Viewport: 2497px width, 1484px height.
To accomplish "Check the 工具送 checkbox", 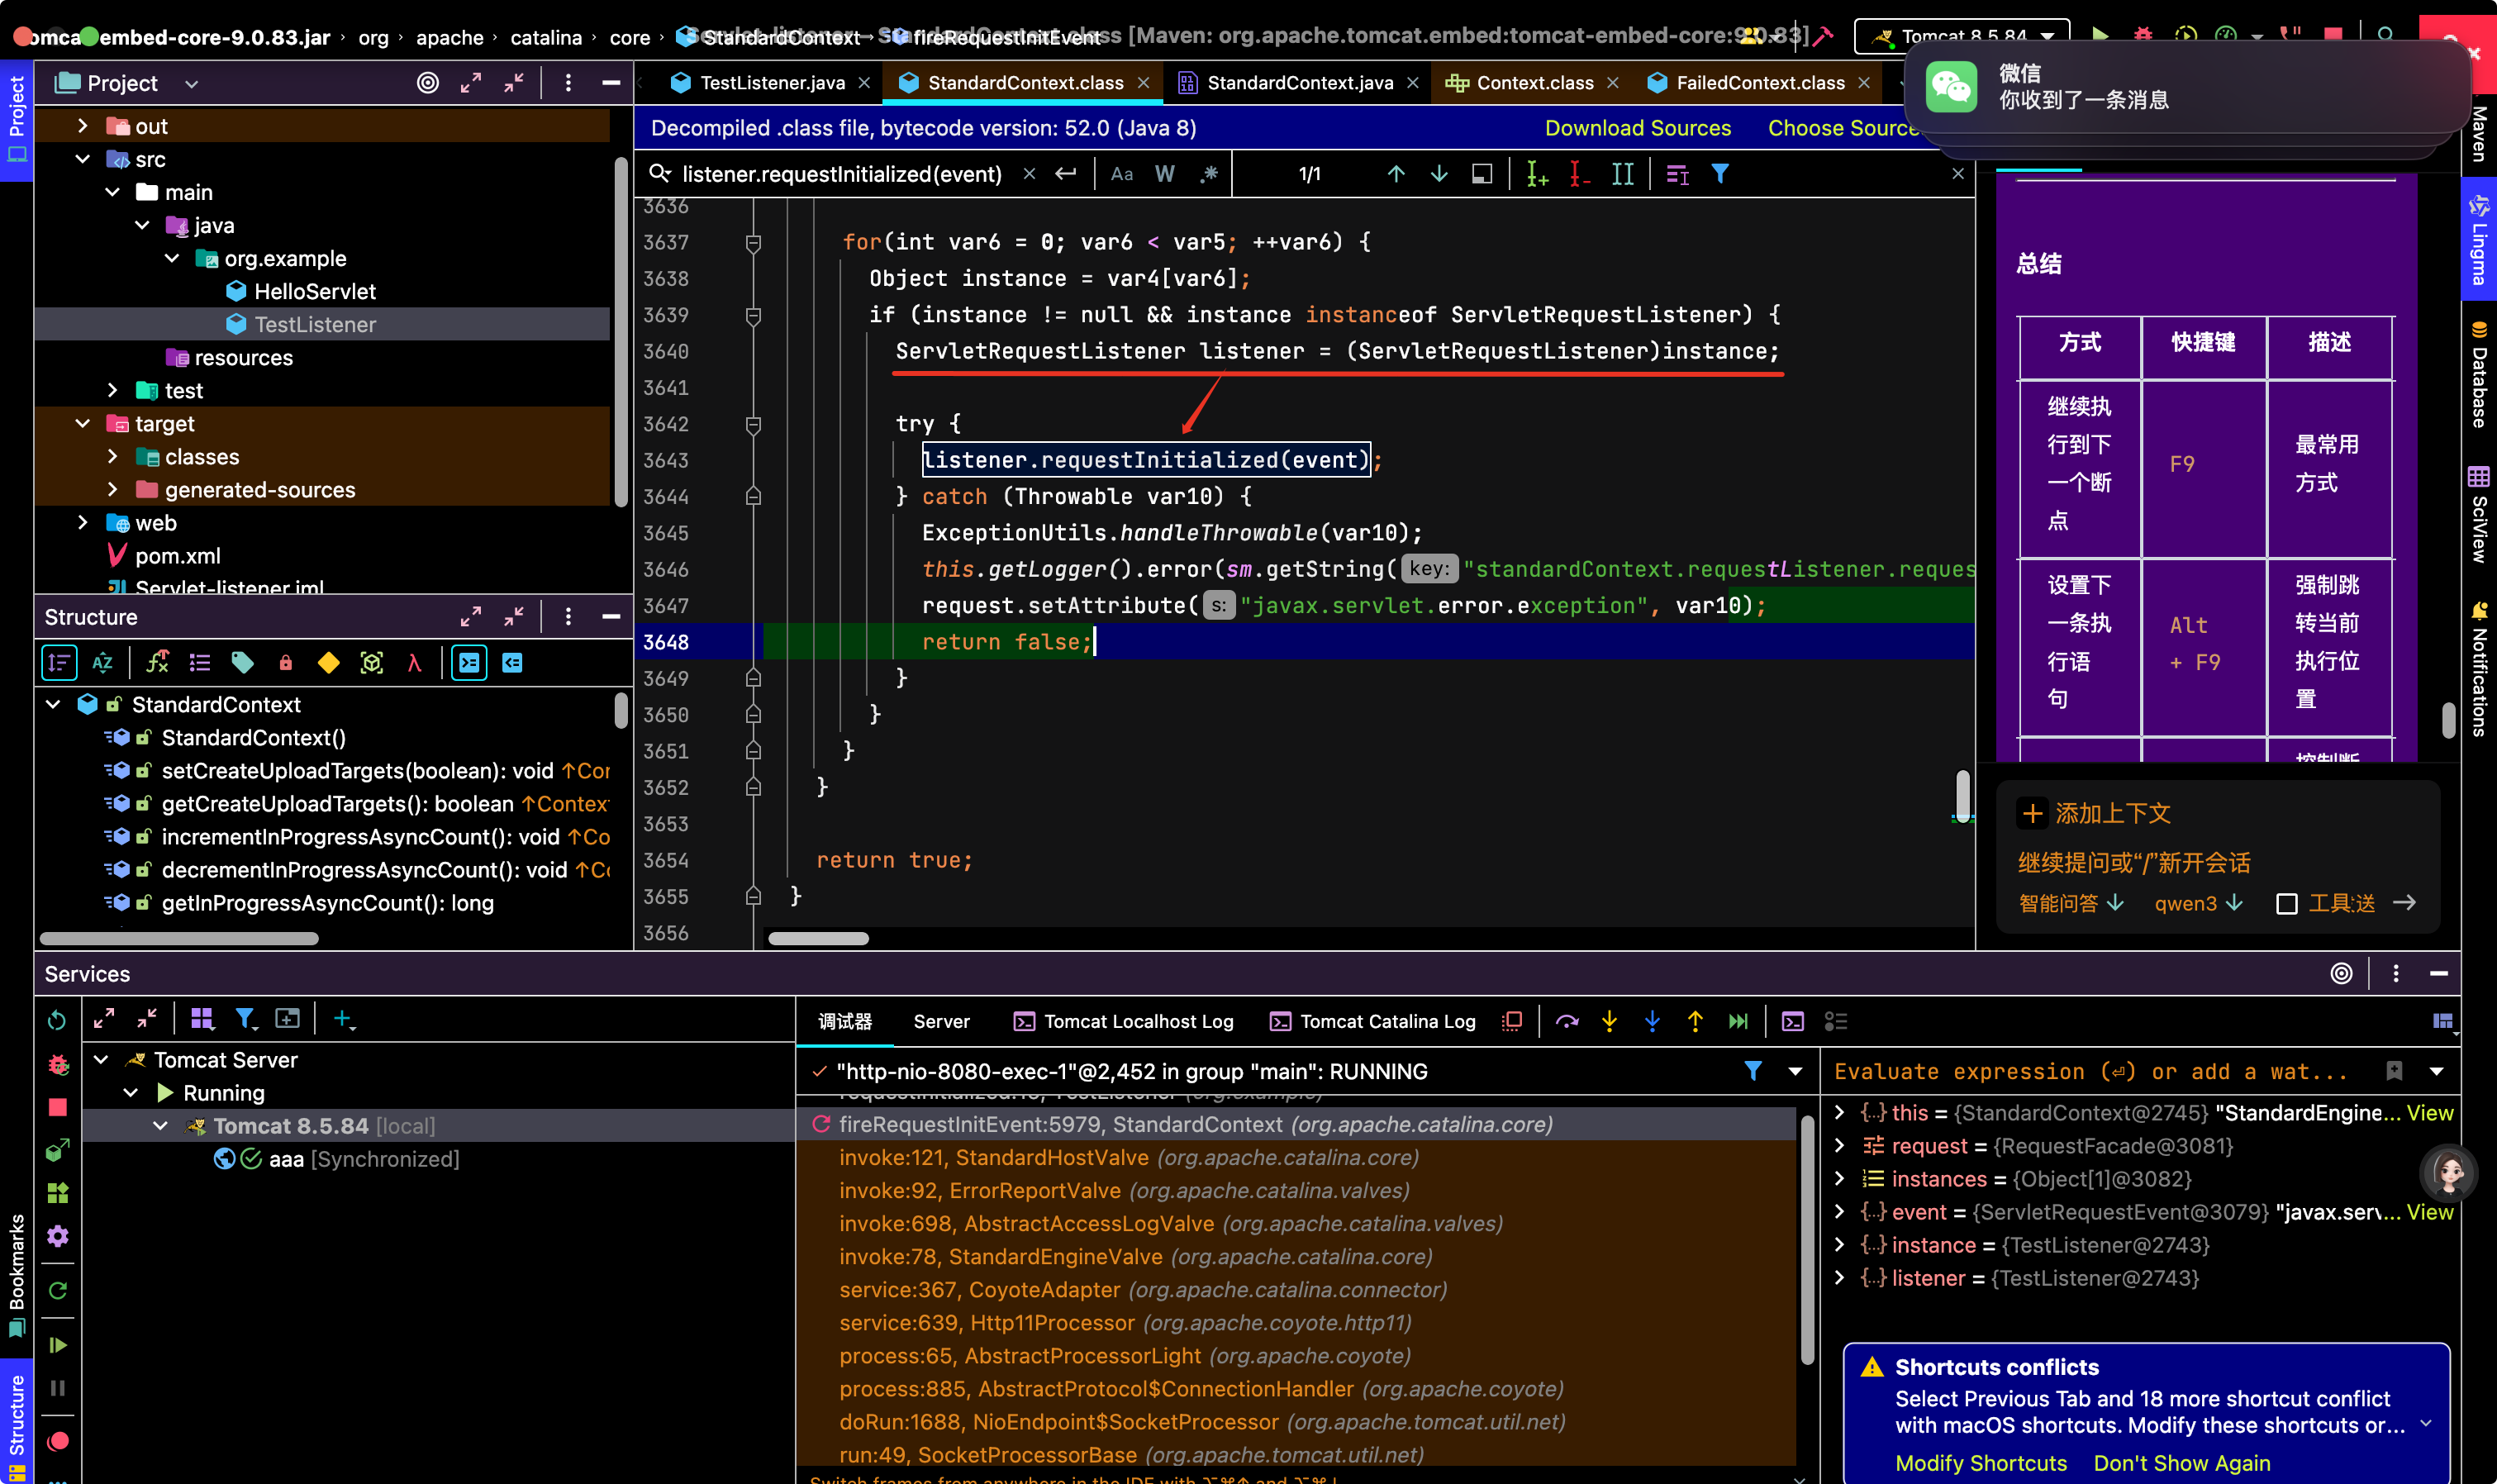I will click(2286, 904).
